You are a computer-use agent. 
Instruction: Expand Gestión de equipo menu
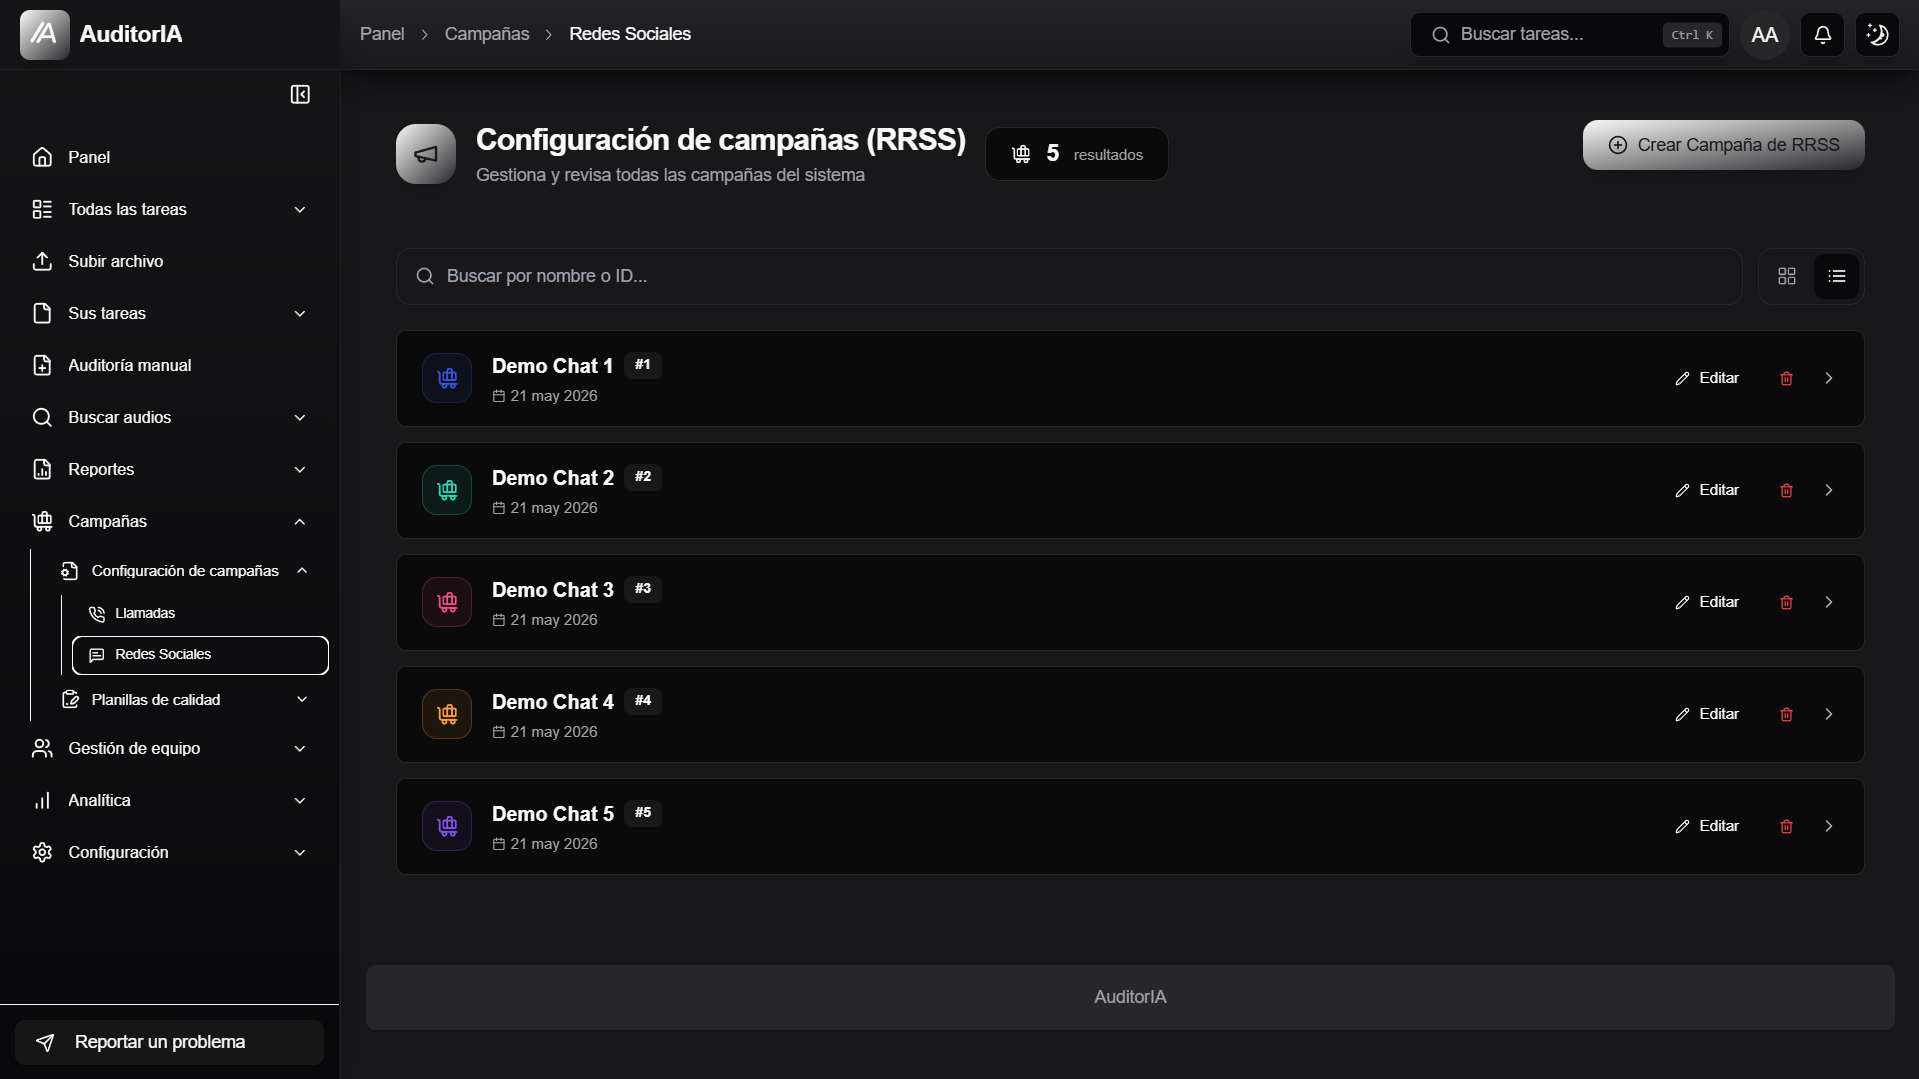(169, 748)
